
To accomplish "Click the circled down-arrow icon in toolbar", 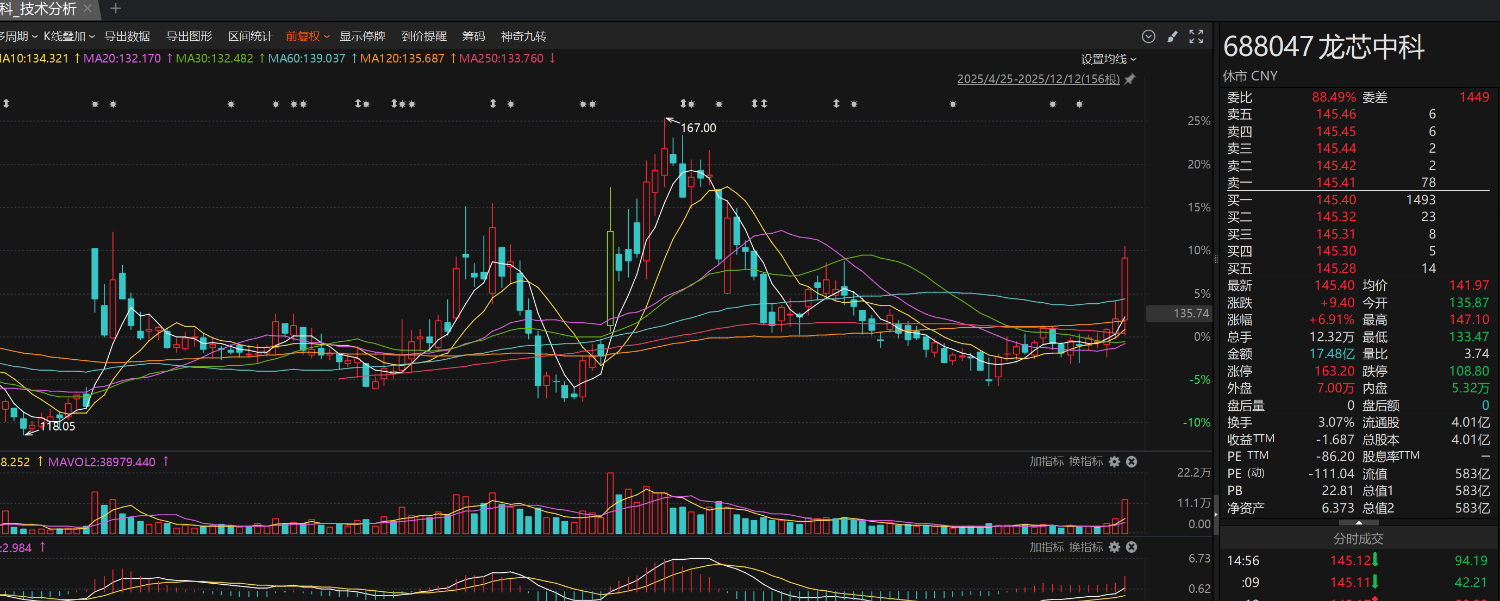I will pos(1148,37).
